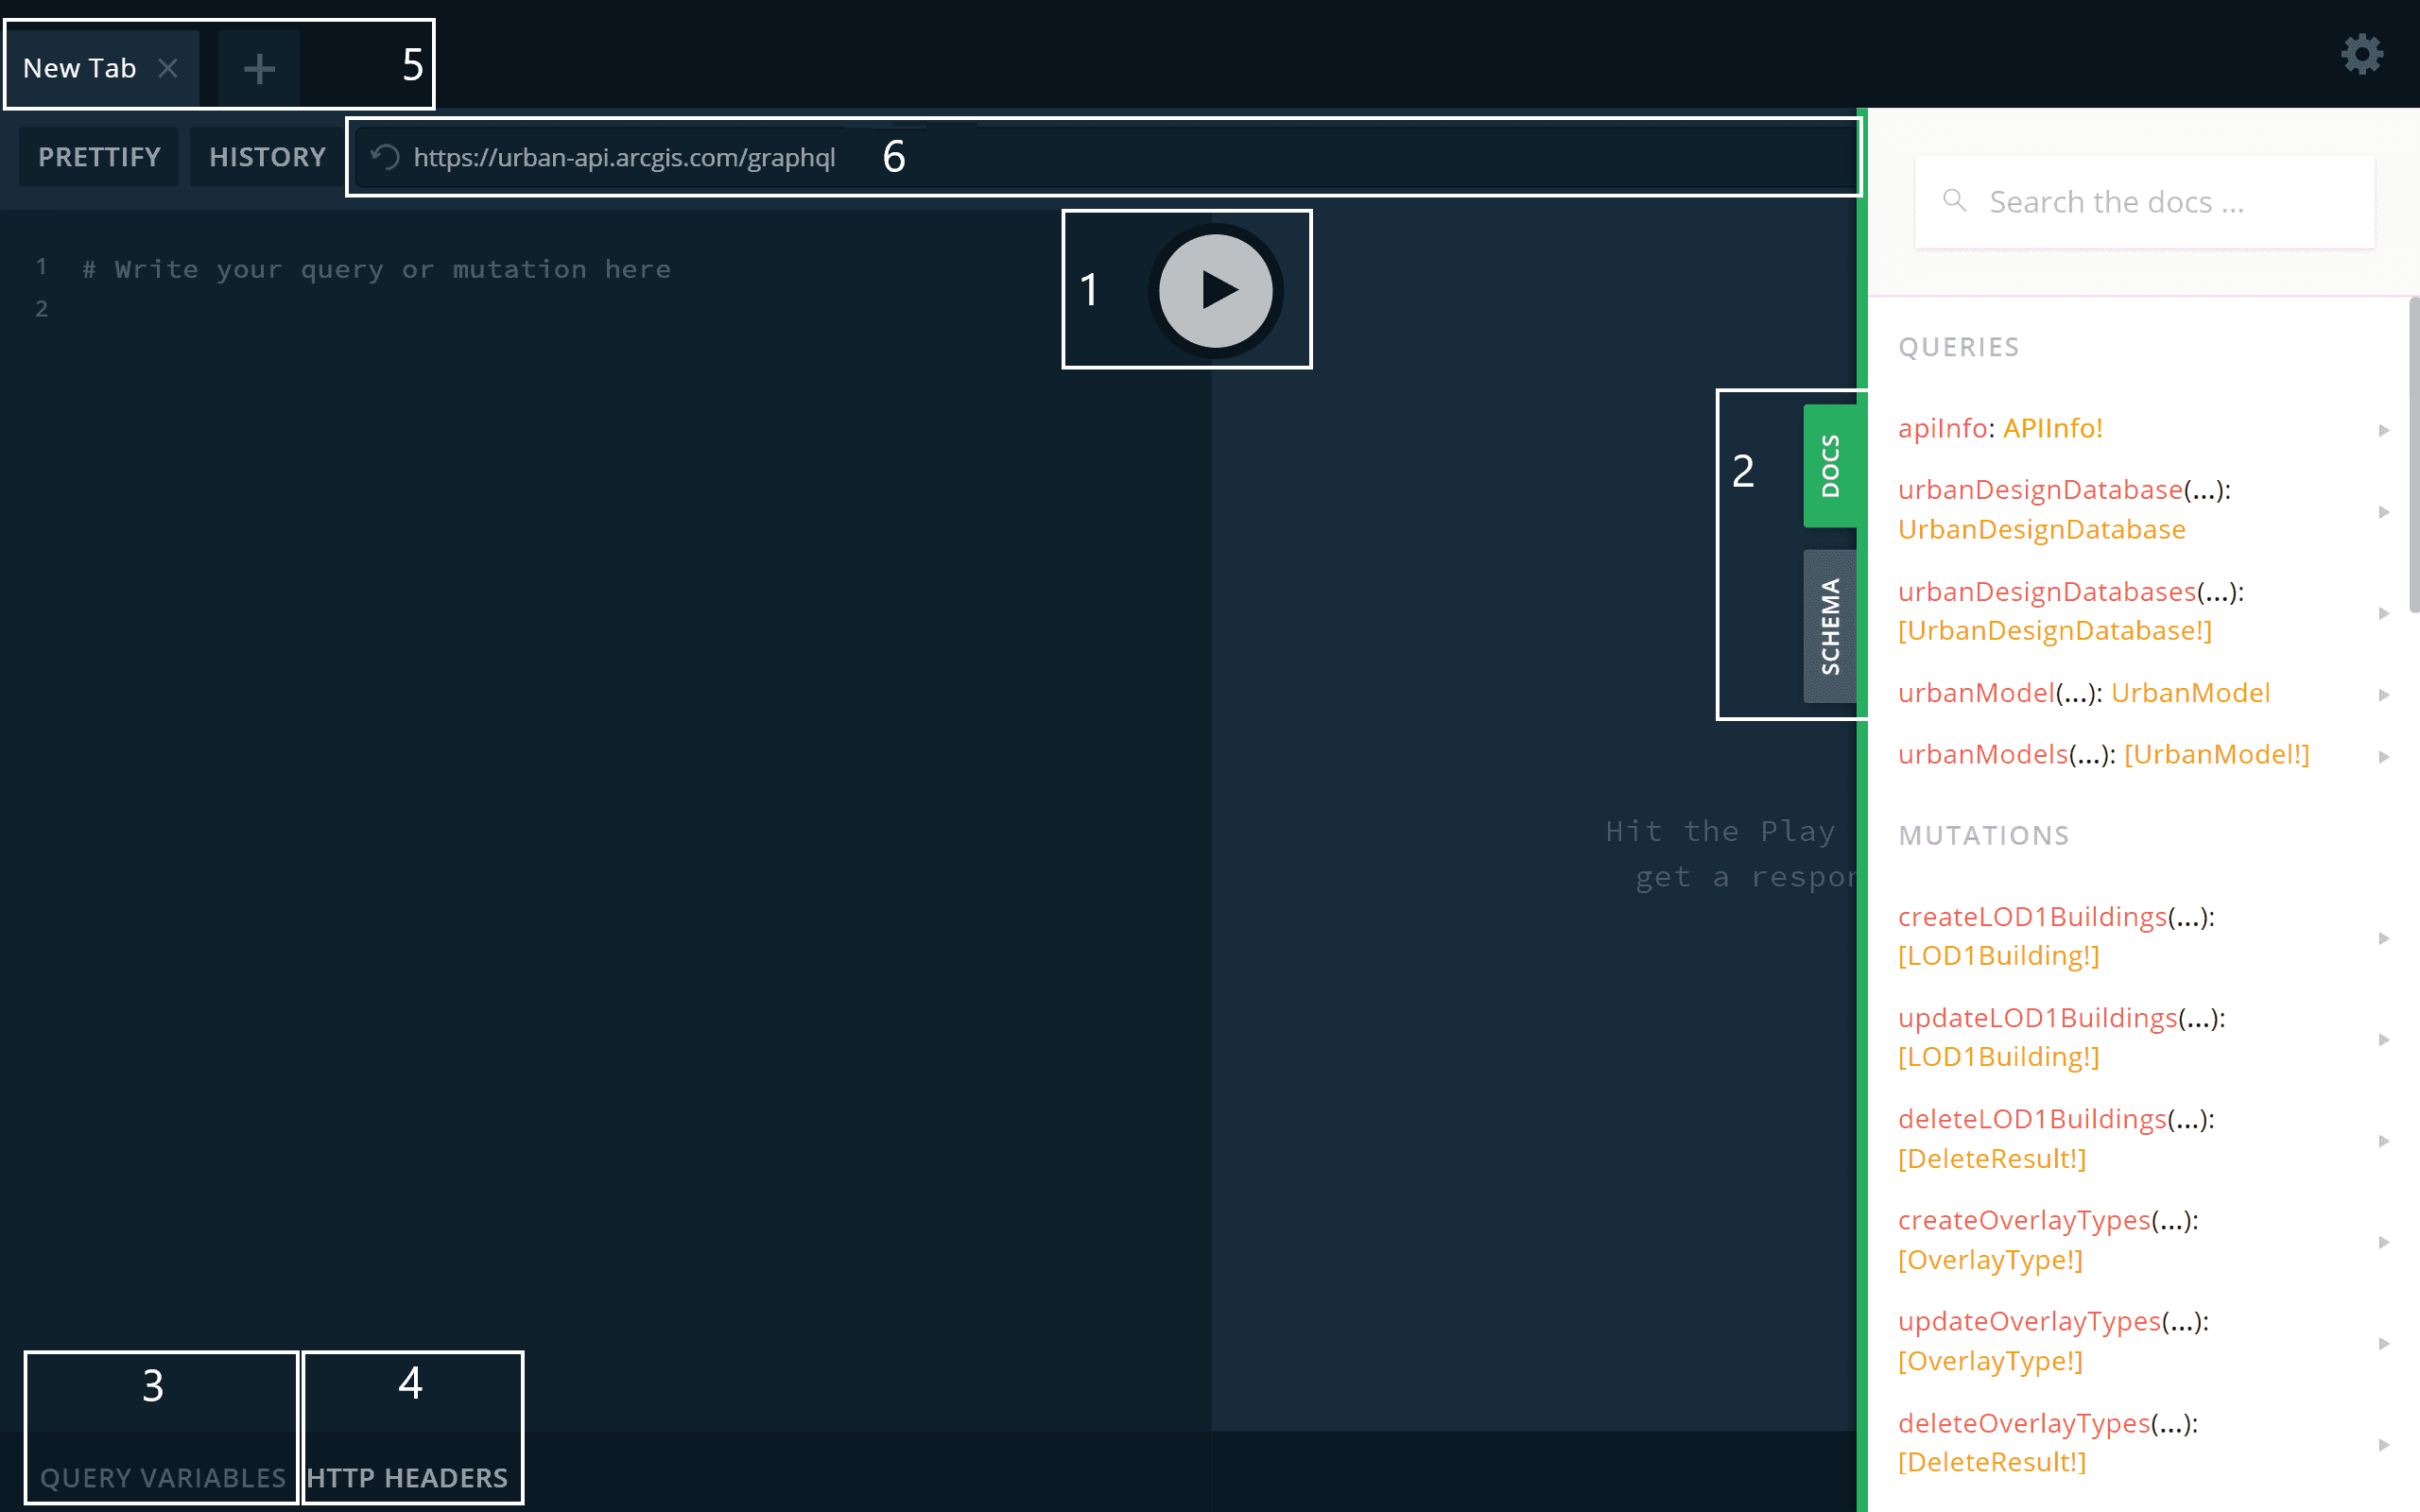Click the PRETTIFY button
2420x1512 pixels.
tap(98, 156)
